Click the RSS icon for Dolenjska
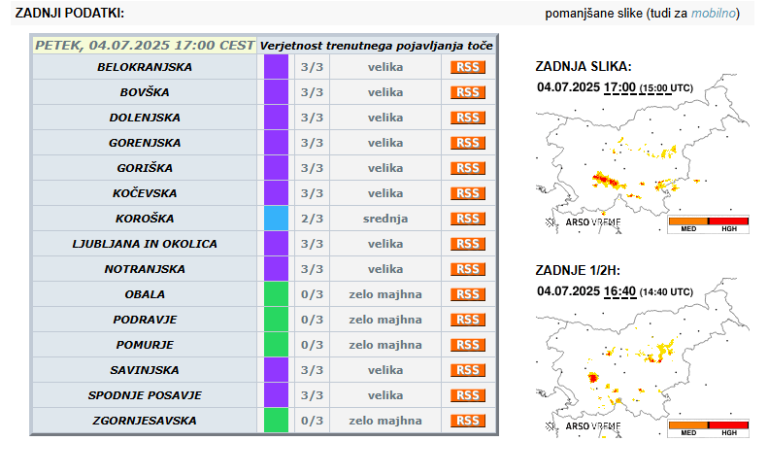Screen dimensions: 768x475 (468, 117)
